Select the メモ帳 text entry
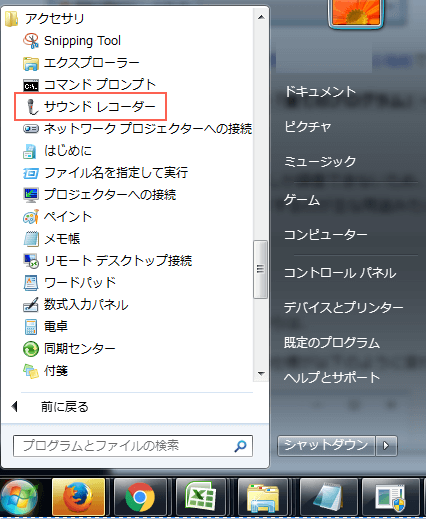Viewport: 426px width, 519px height. coord(62,239)
